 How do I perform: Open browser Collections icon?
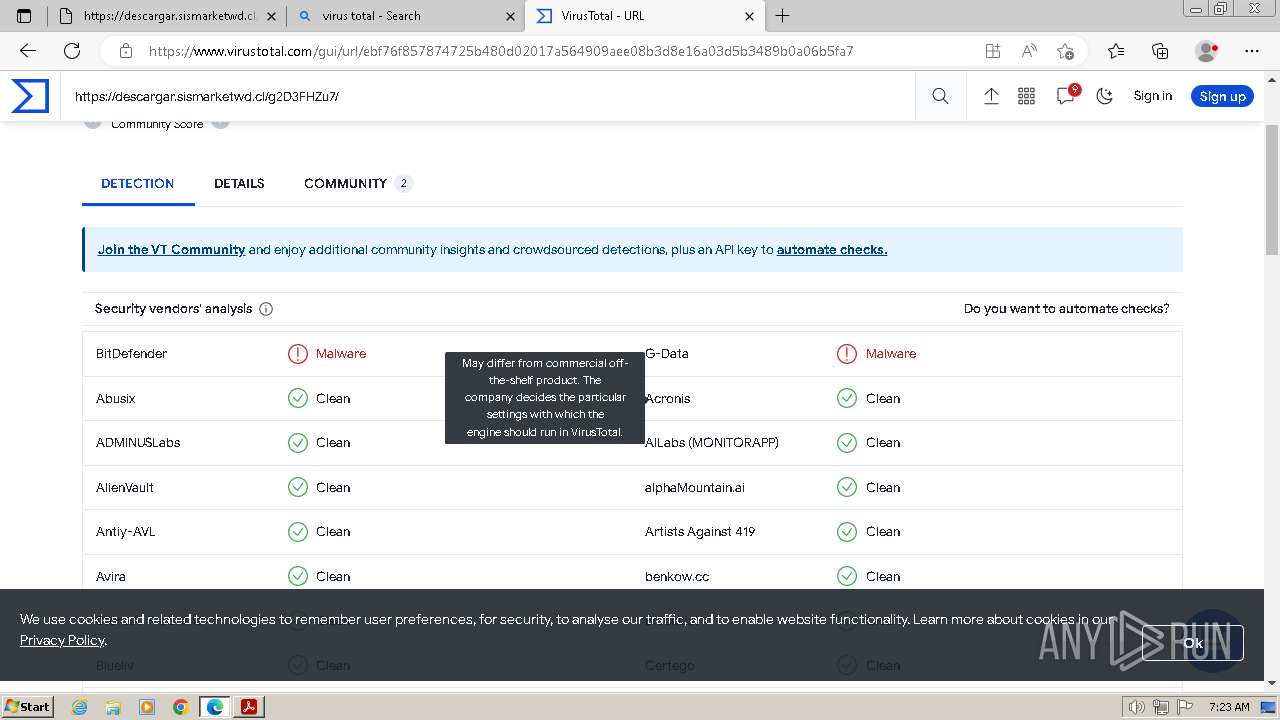tap(1160, 51)
